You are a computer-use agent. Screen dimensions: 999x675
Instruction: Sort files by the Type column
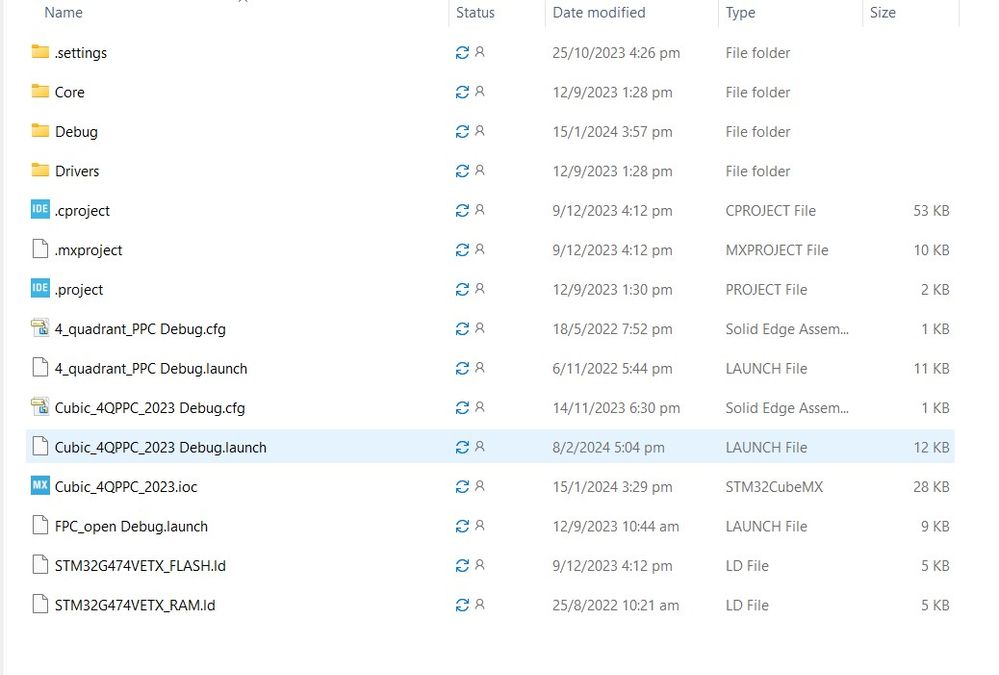click(740, 12)
